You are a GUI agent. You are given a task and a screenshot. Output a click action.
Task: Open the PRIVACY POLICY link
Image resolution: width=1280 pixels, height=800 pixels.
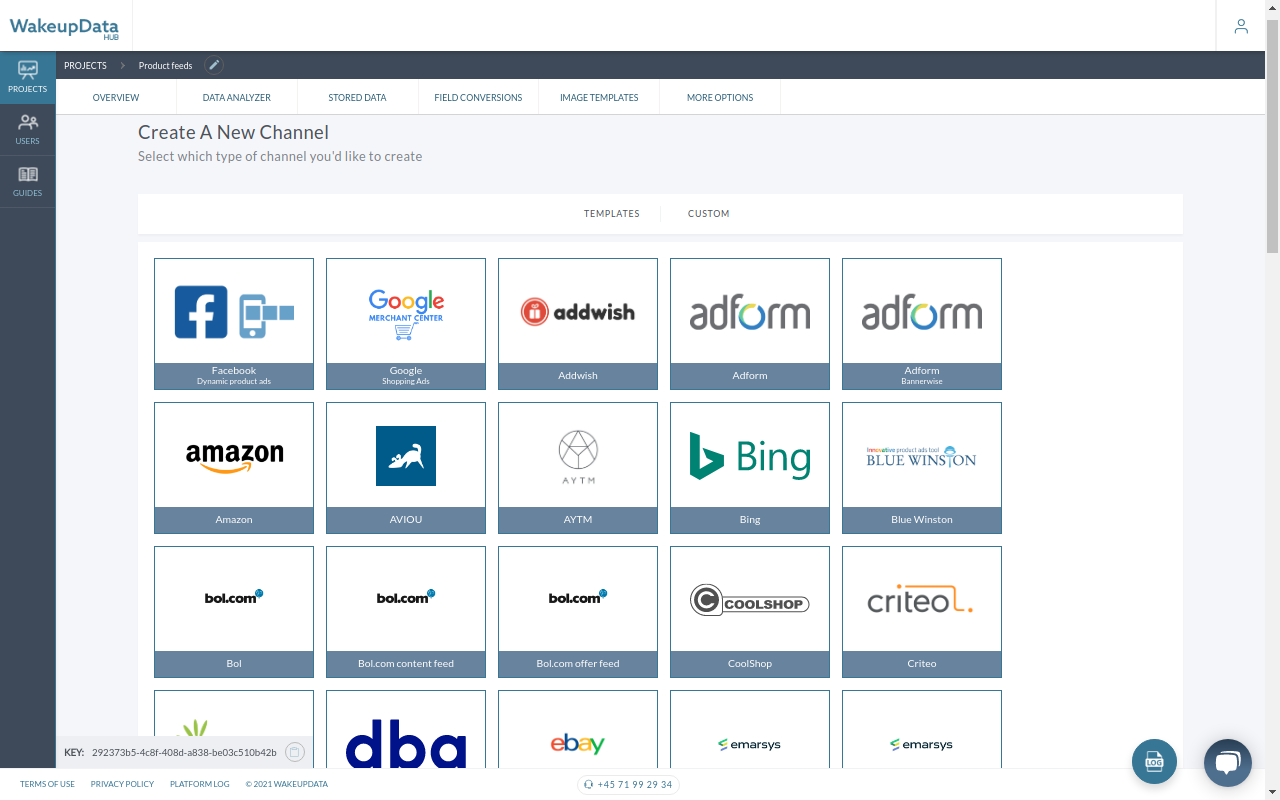pyautogui.click(x=121, y=784)
